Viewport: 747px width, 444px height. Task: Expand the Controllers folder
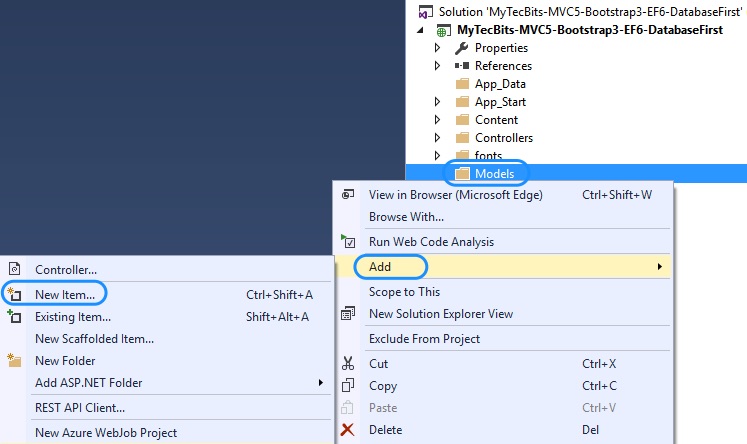[437, 138]
